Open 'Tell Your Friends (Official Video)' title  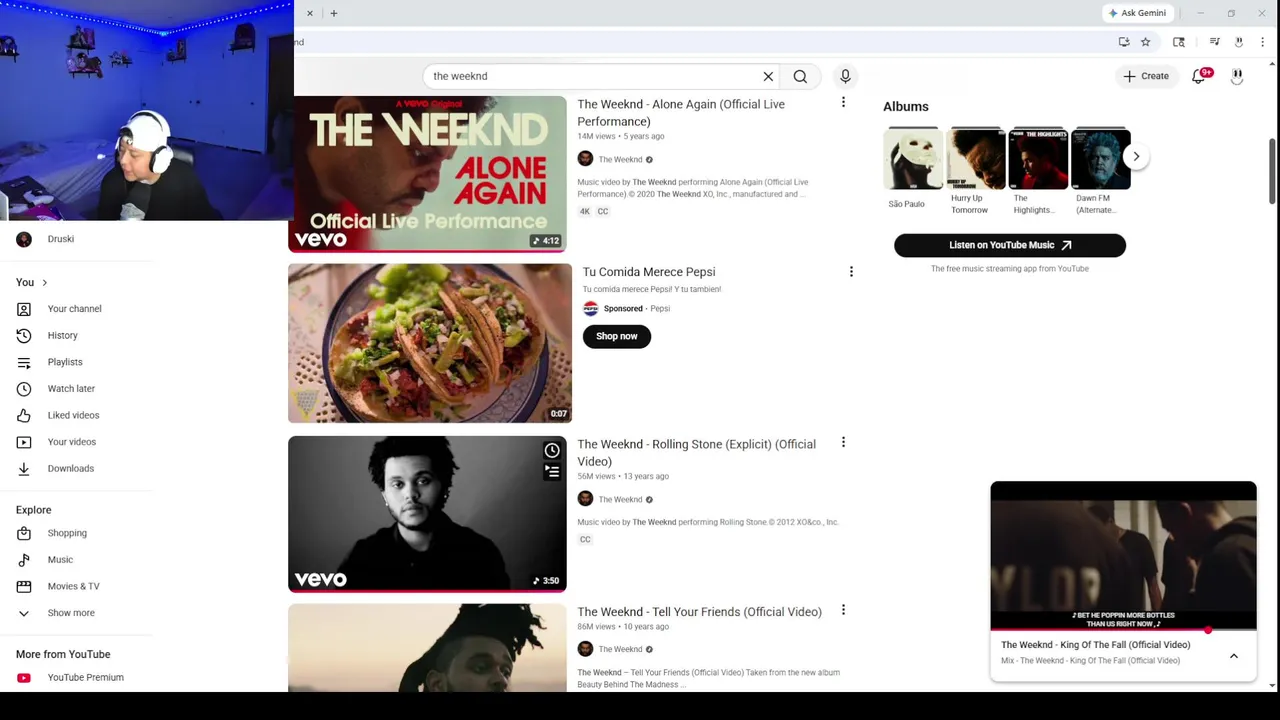pyautogui.click(x=699, y=612)
